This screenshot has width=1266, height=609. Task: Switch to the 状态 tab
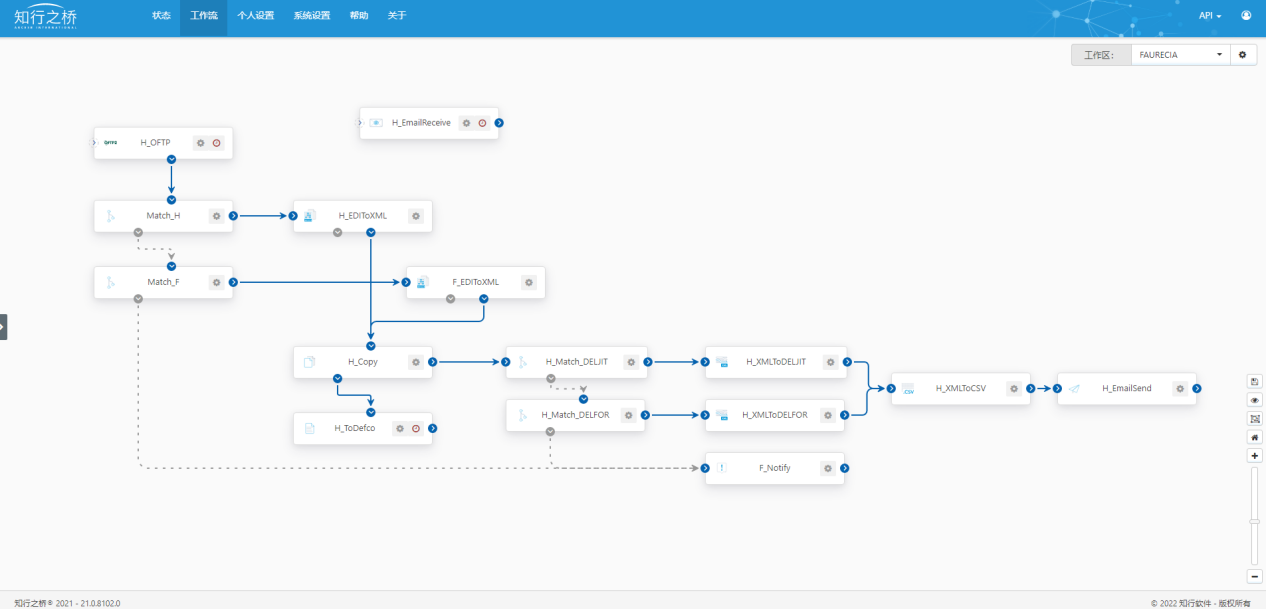161,16
